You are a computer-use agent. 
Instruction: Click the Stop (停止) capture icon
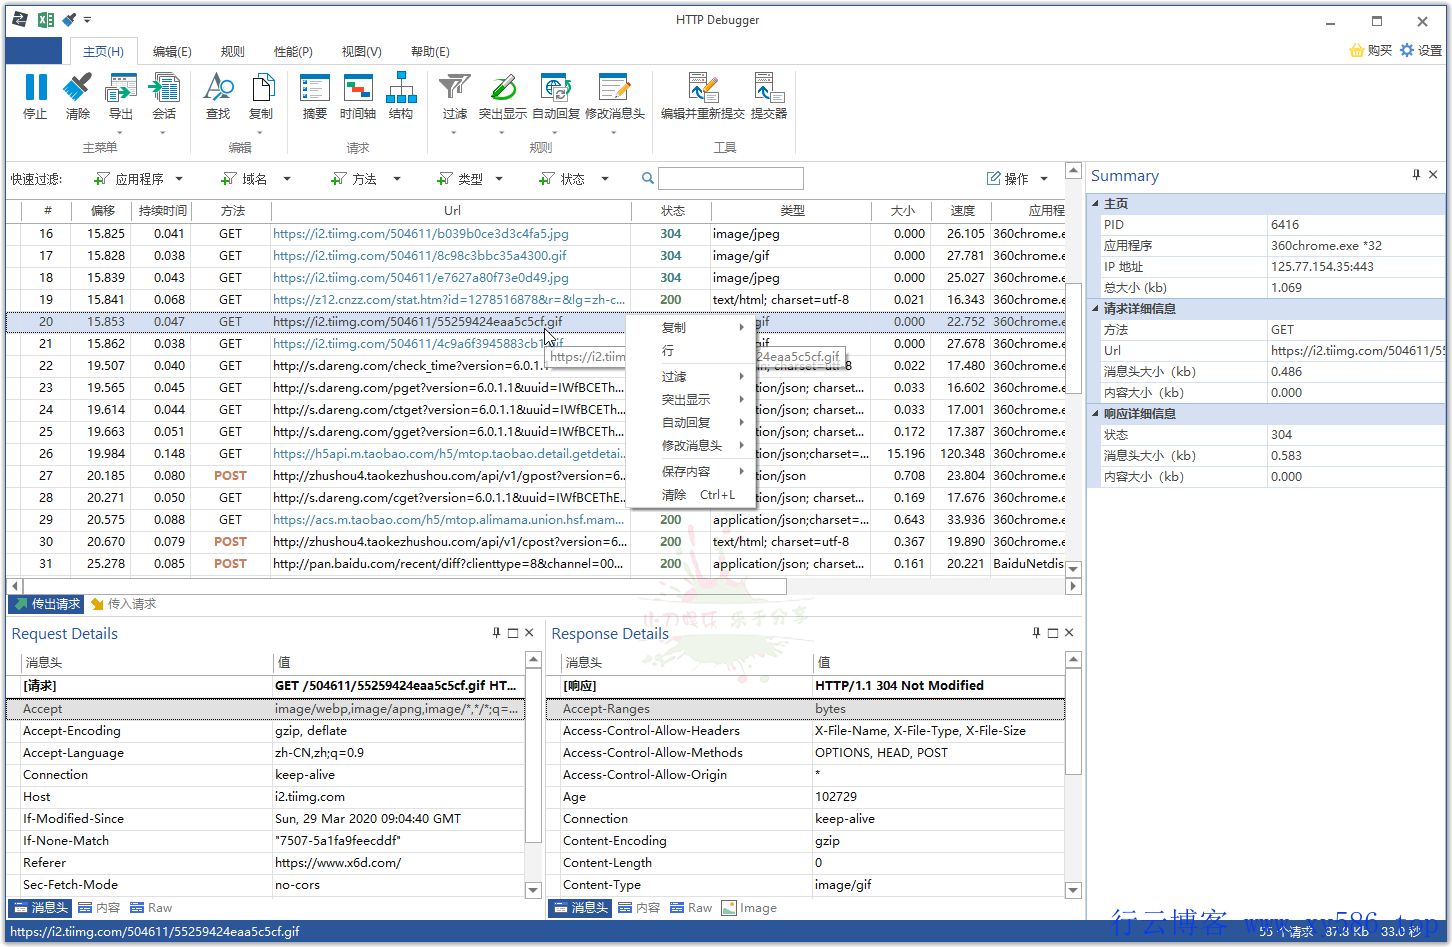[x=35, y=97]
